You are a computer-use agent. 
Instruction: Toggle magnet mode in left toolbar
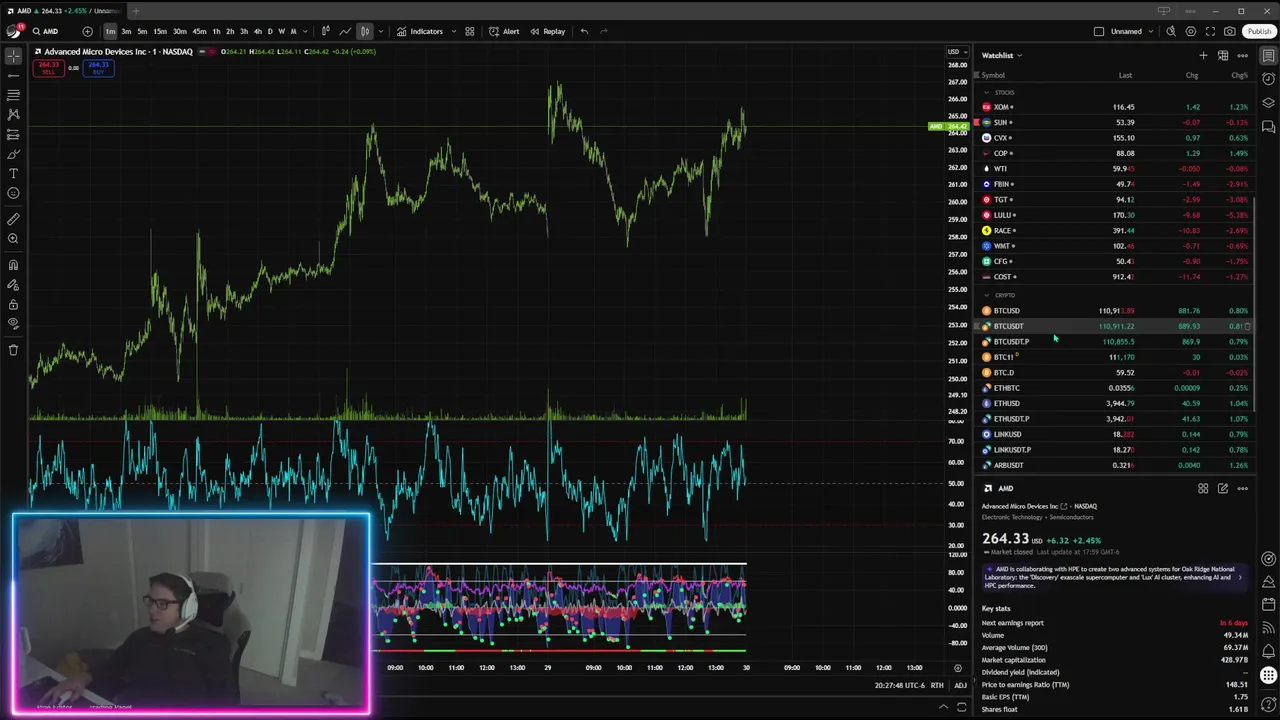point(13,265)
